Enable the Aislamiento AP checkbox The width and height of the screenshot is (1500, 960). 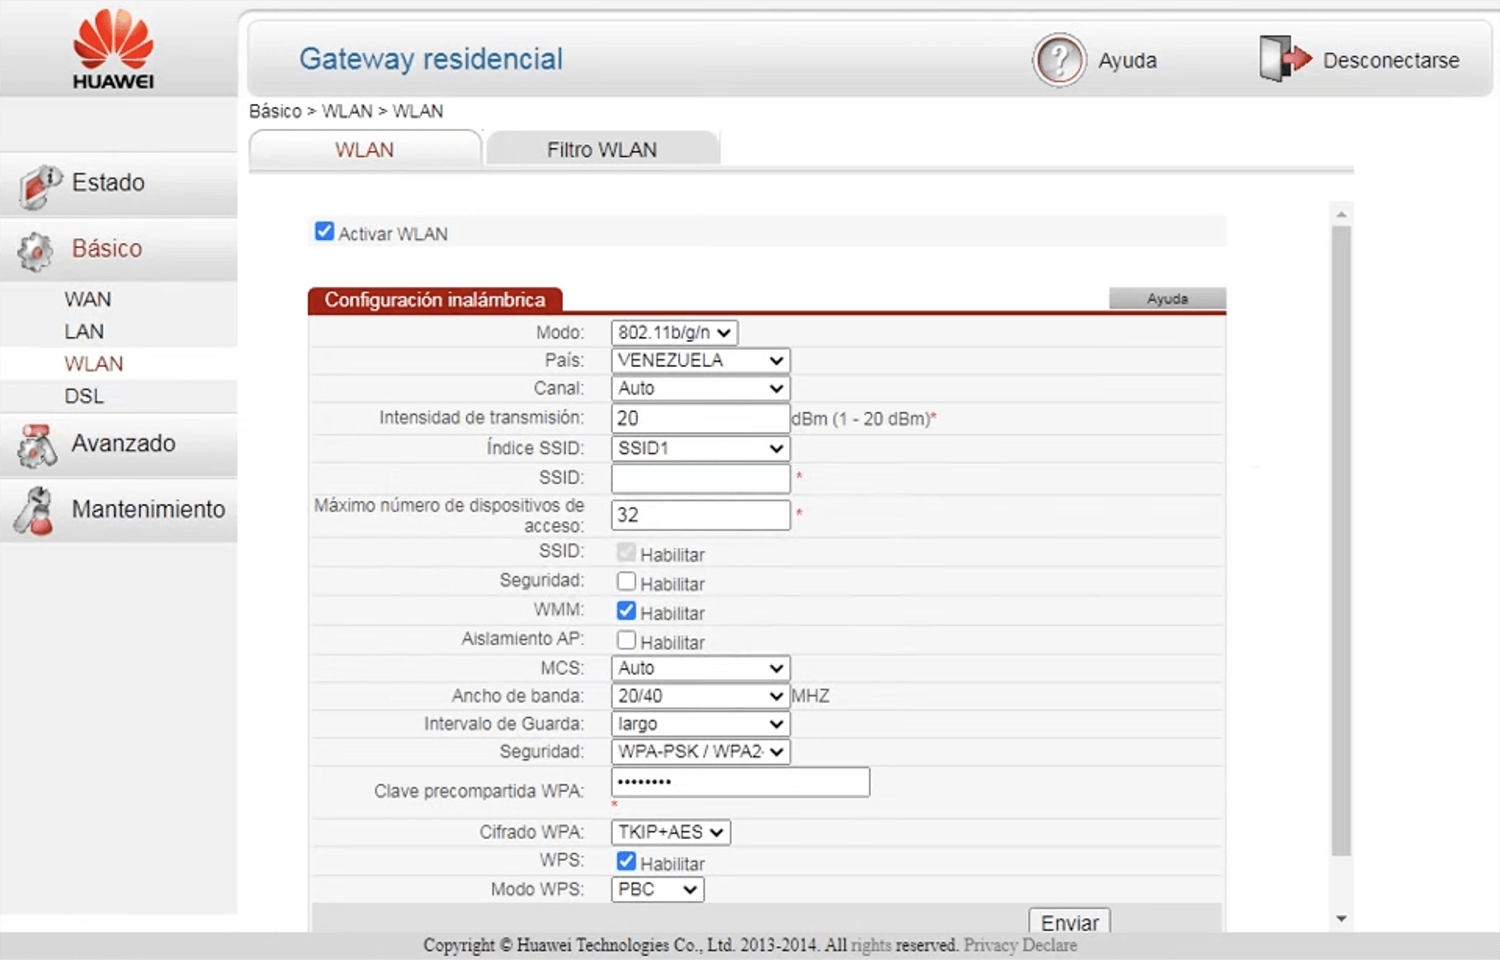click(x=626, y=640)
